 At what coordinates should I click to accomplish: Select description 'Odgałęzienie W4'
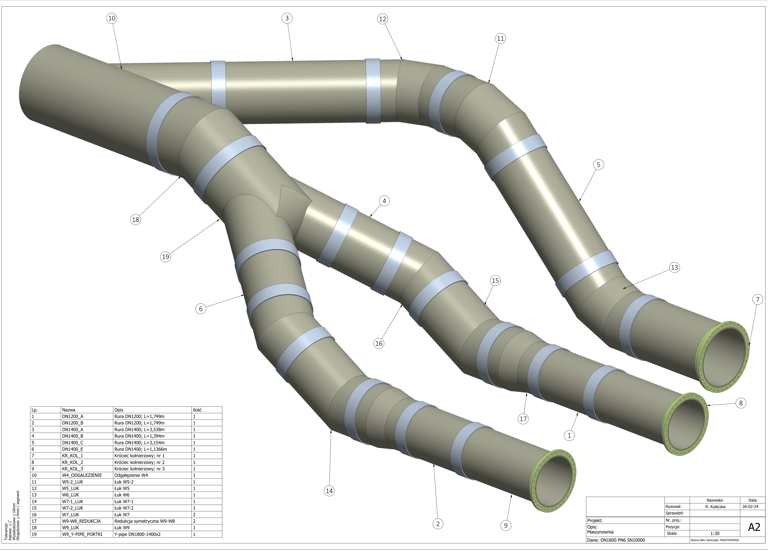point(132,475)
